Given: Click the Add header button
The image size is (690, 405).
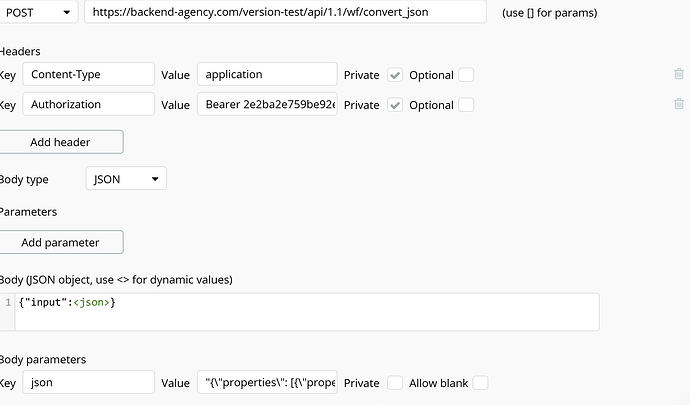Looking at the screenshot, I should point(60,142).
